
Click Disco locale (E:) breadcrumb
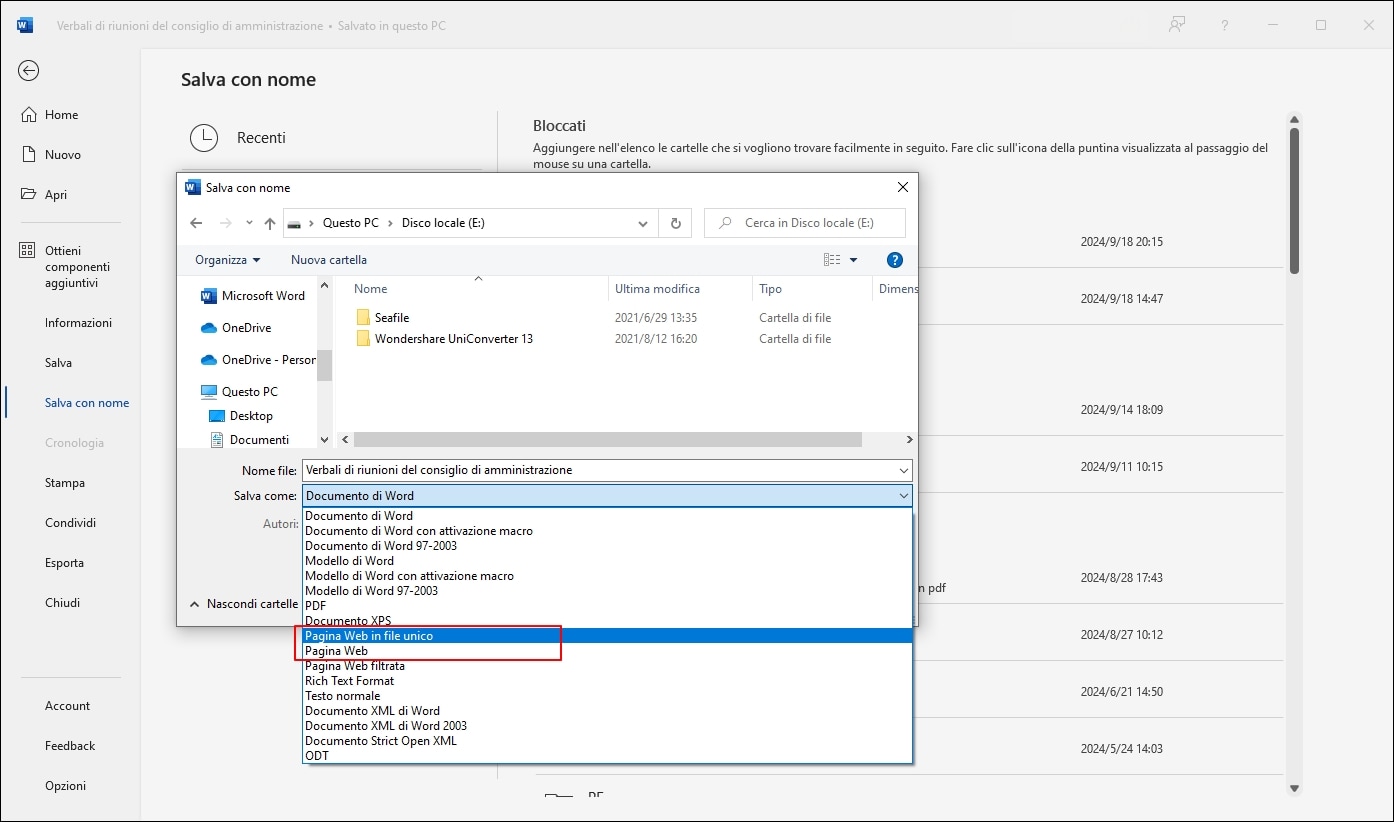[x=443, y=223]
